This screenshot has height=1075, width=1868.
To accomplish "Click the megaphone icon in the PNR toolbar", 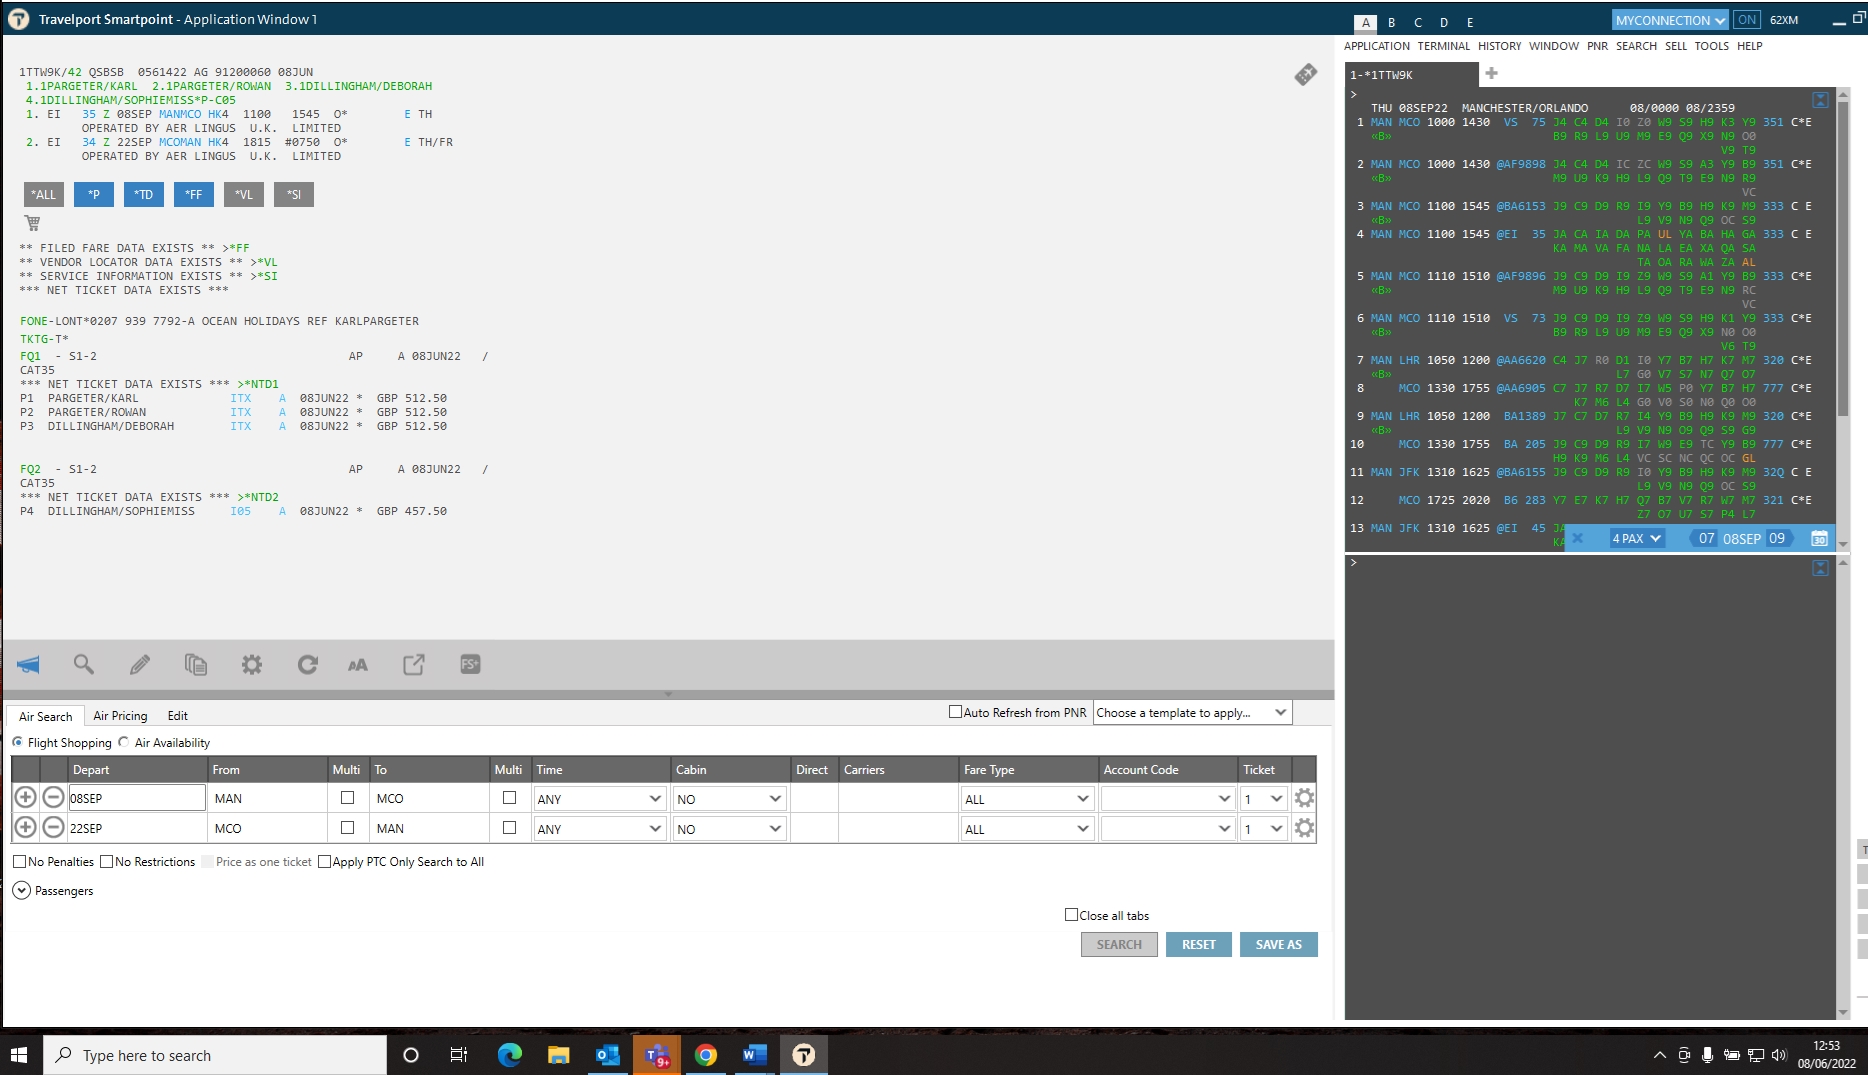I will click(28, 665).
